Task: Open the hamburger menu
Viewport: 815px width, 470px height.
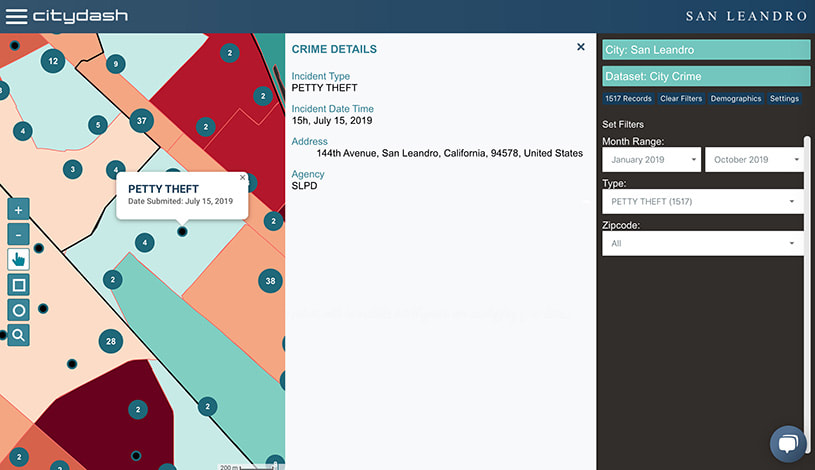Action: 16,16
